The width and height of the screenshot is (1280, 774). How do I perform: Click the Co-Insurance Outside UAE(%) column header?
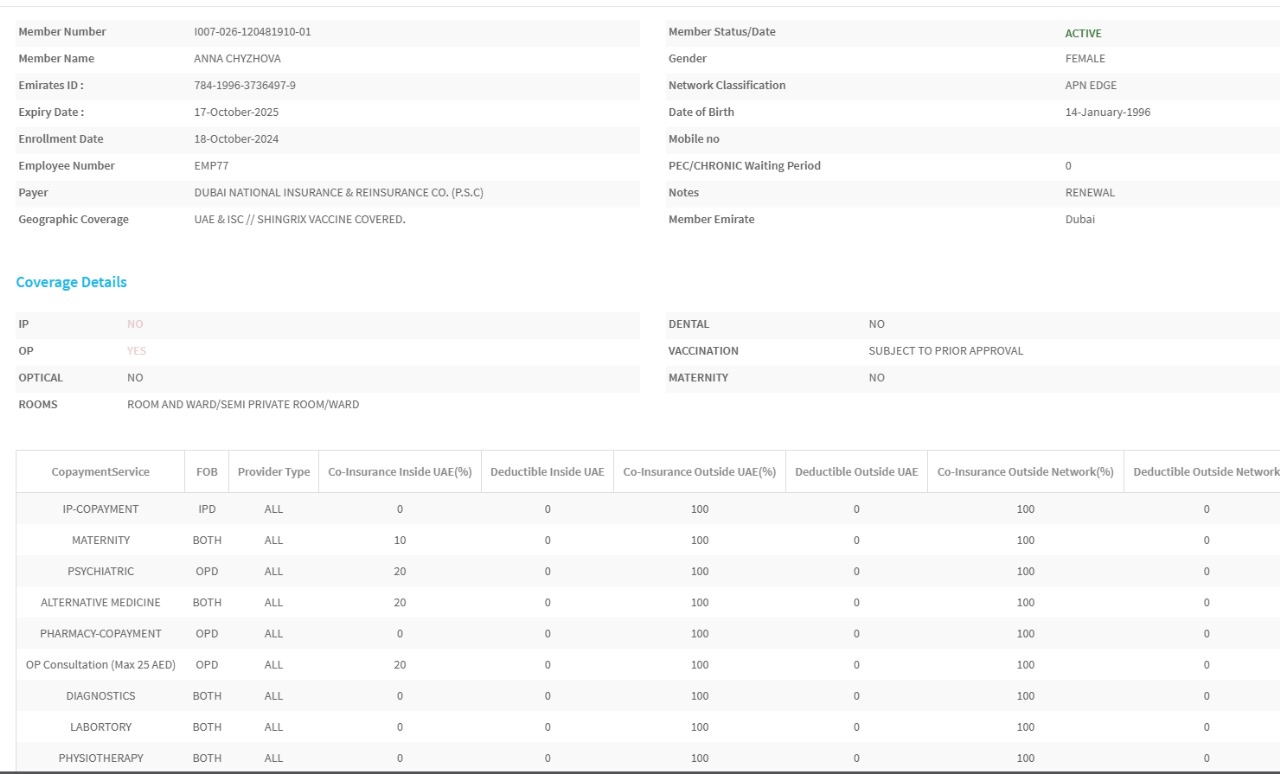[x=700, y=472]
